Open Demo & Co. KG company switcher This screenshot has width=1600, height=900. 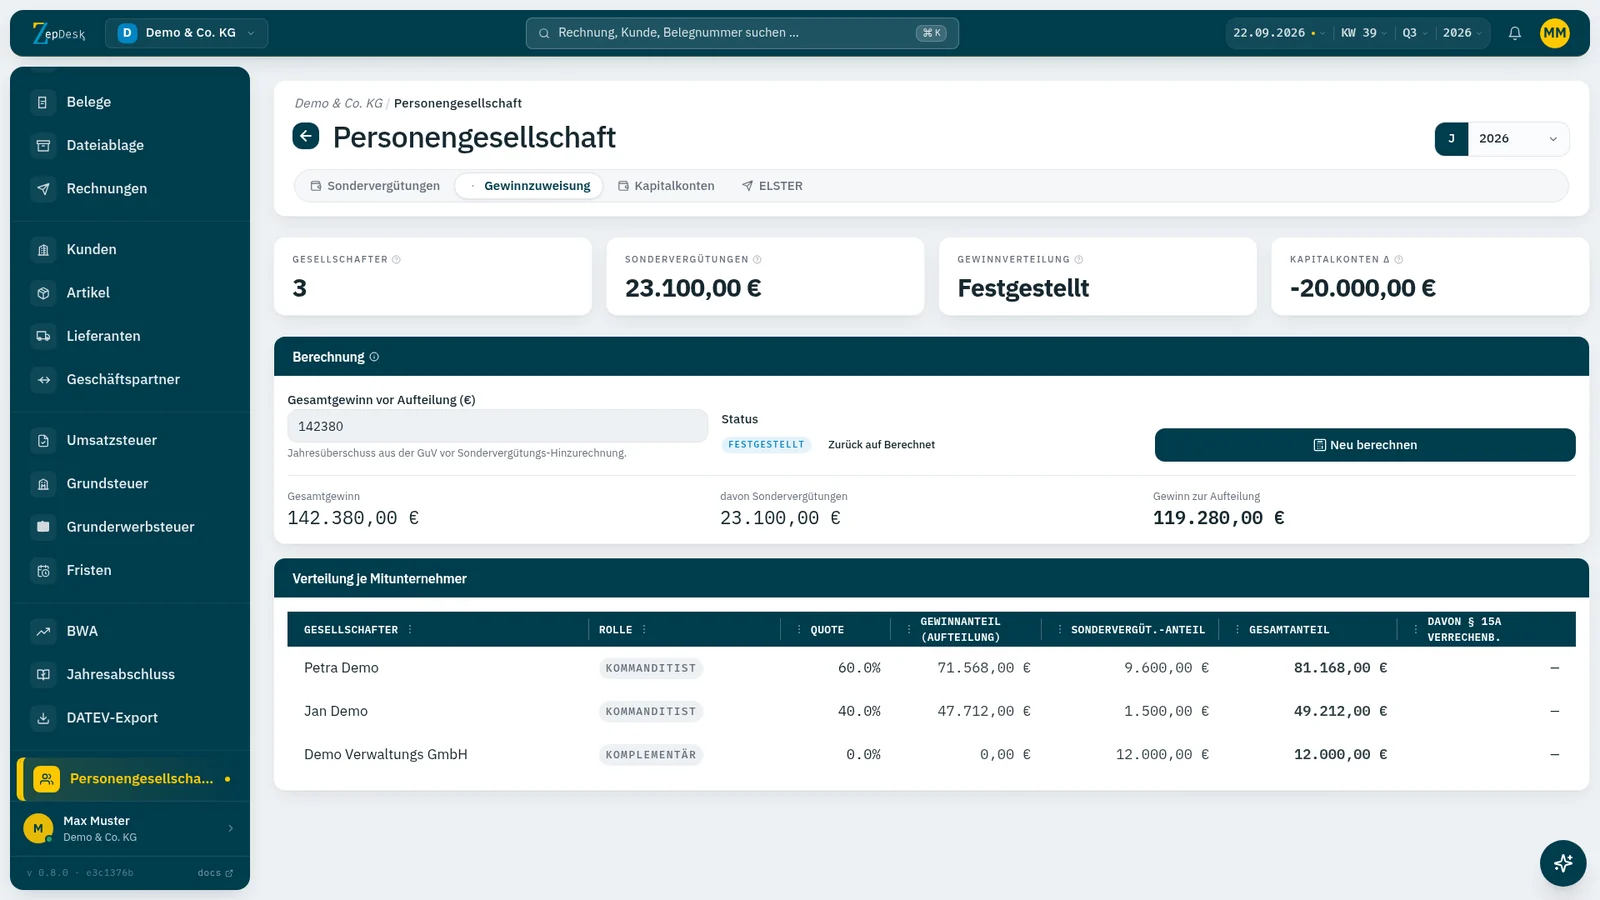(186, 33)
